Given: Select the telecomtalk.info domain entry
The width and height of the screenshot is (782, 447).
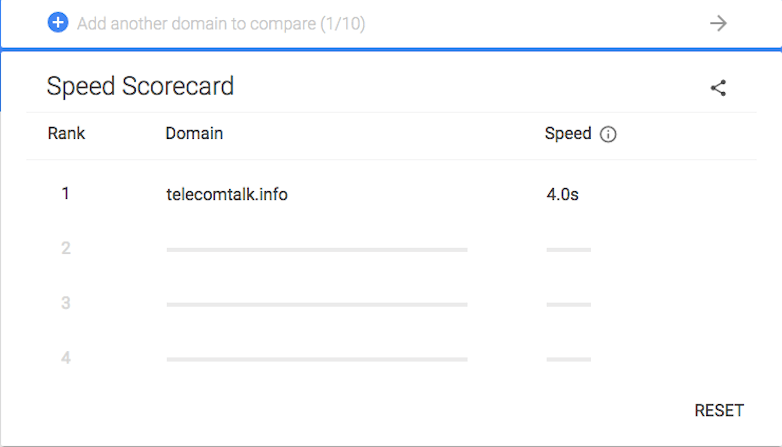Looking at the screenshot, I should click(227, 194).
